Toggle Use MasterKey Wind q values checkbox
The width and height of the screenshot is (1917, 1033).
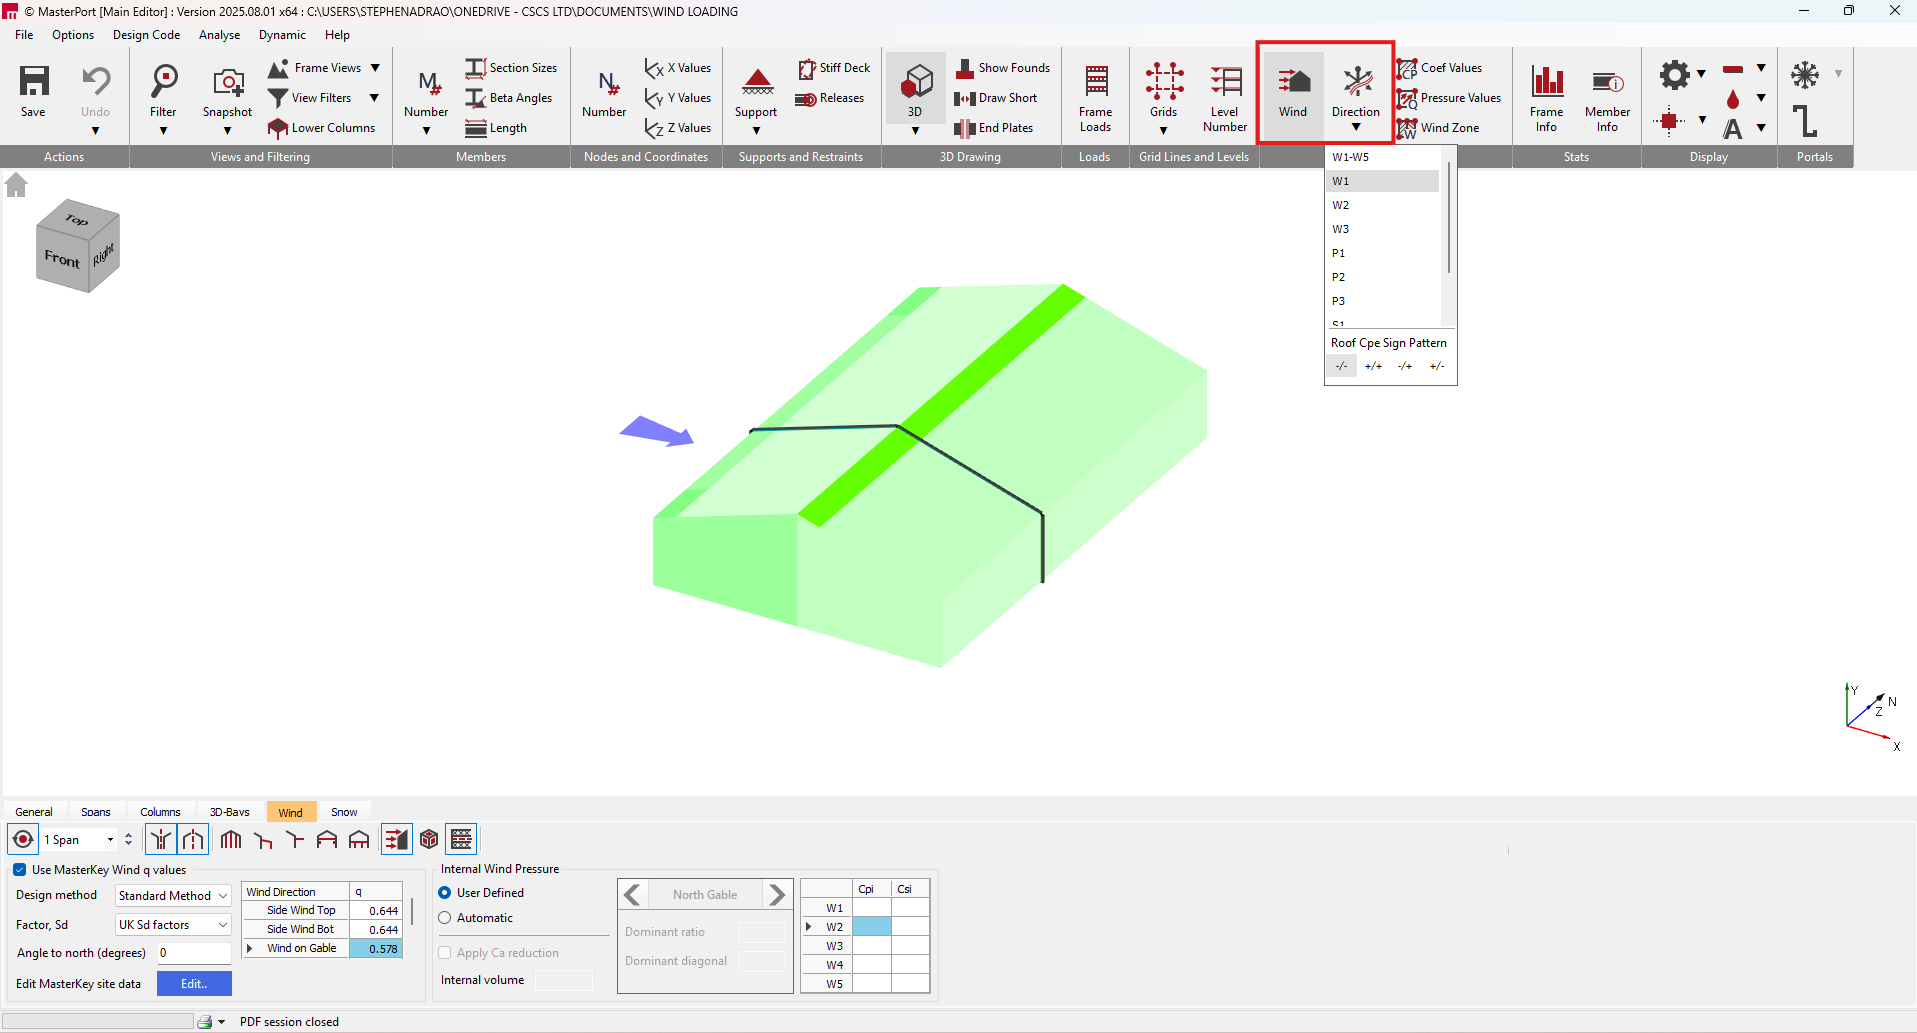20,870
